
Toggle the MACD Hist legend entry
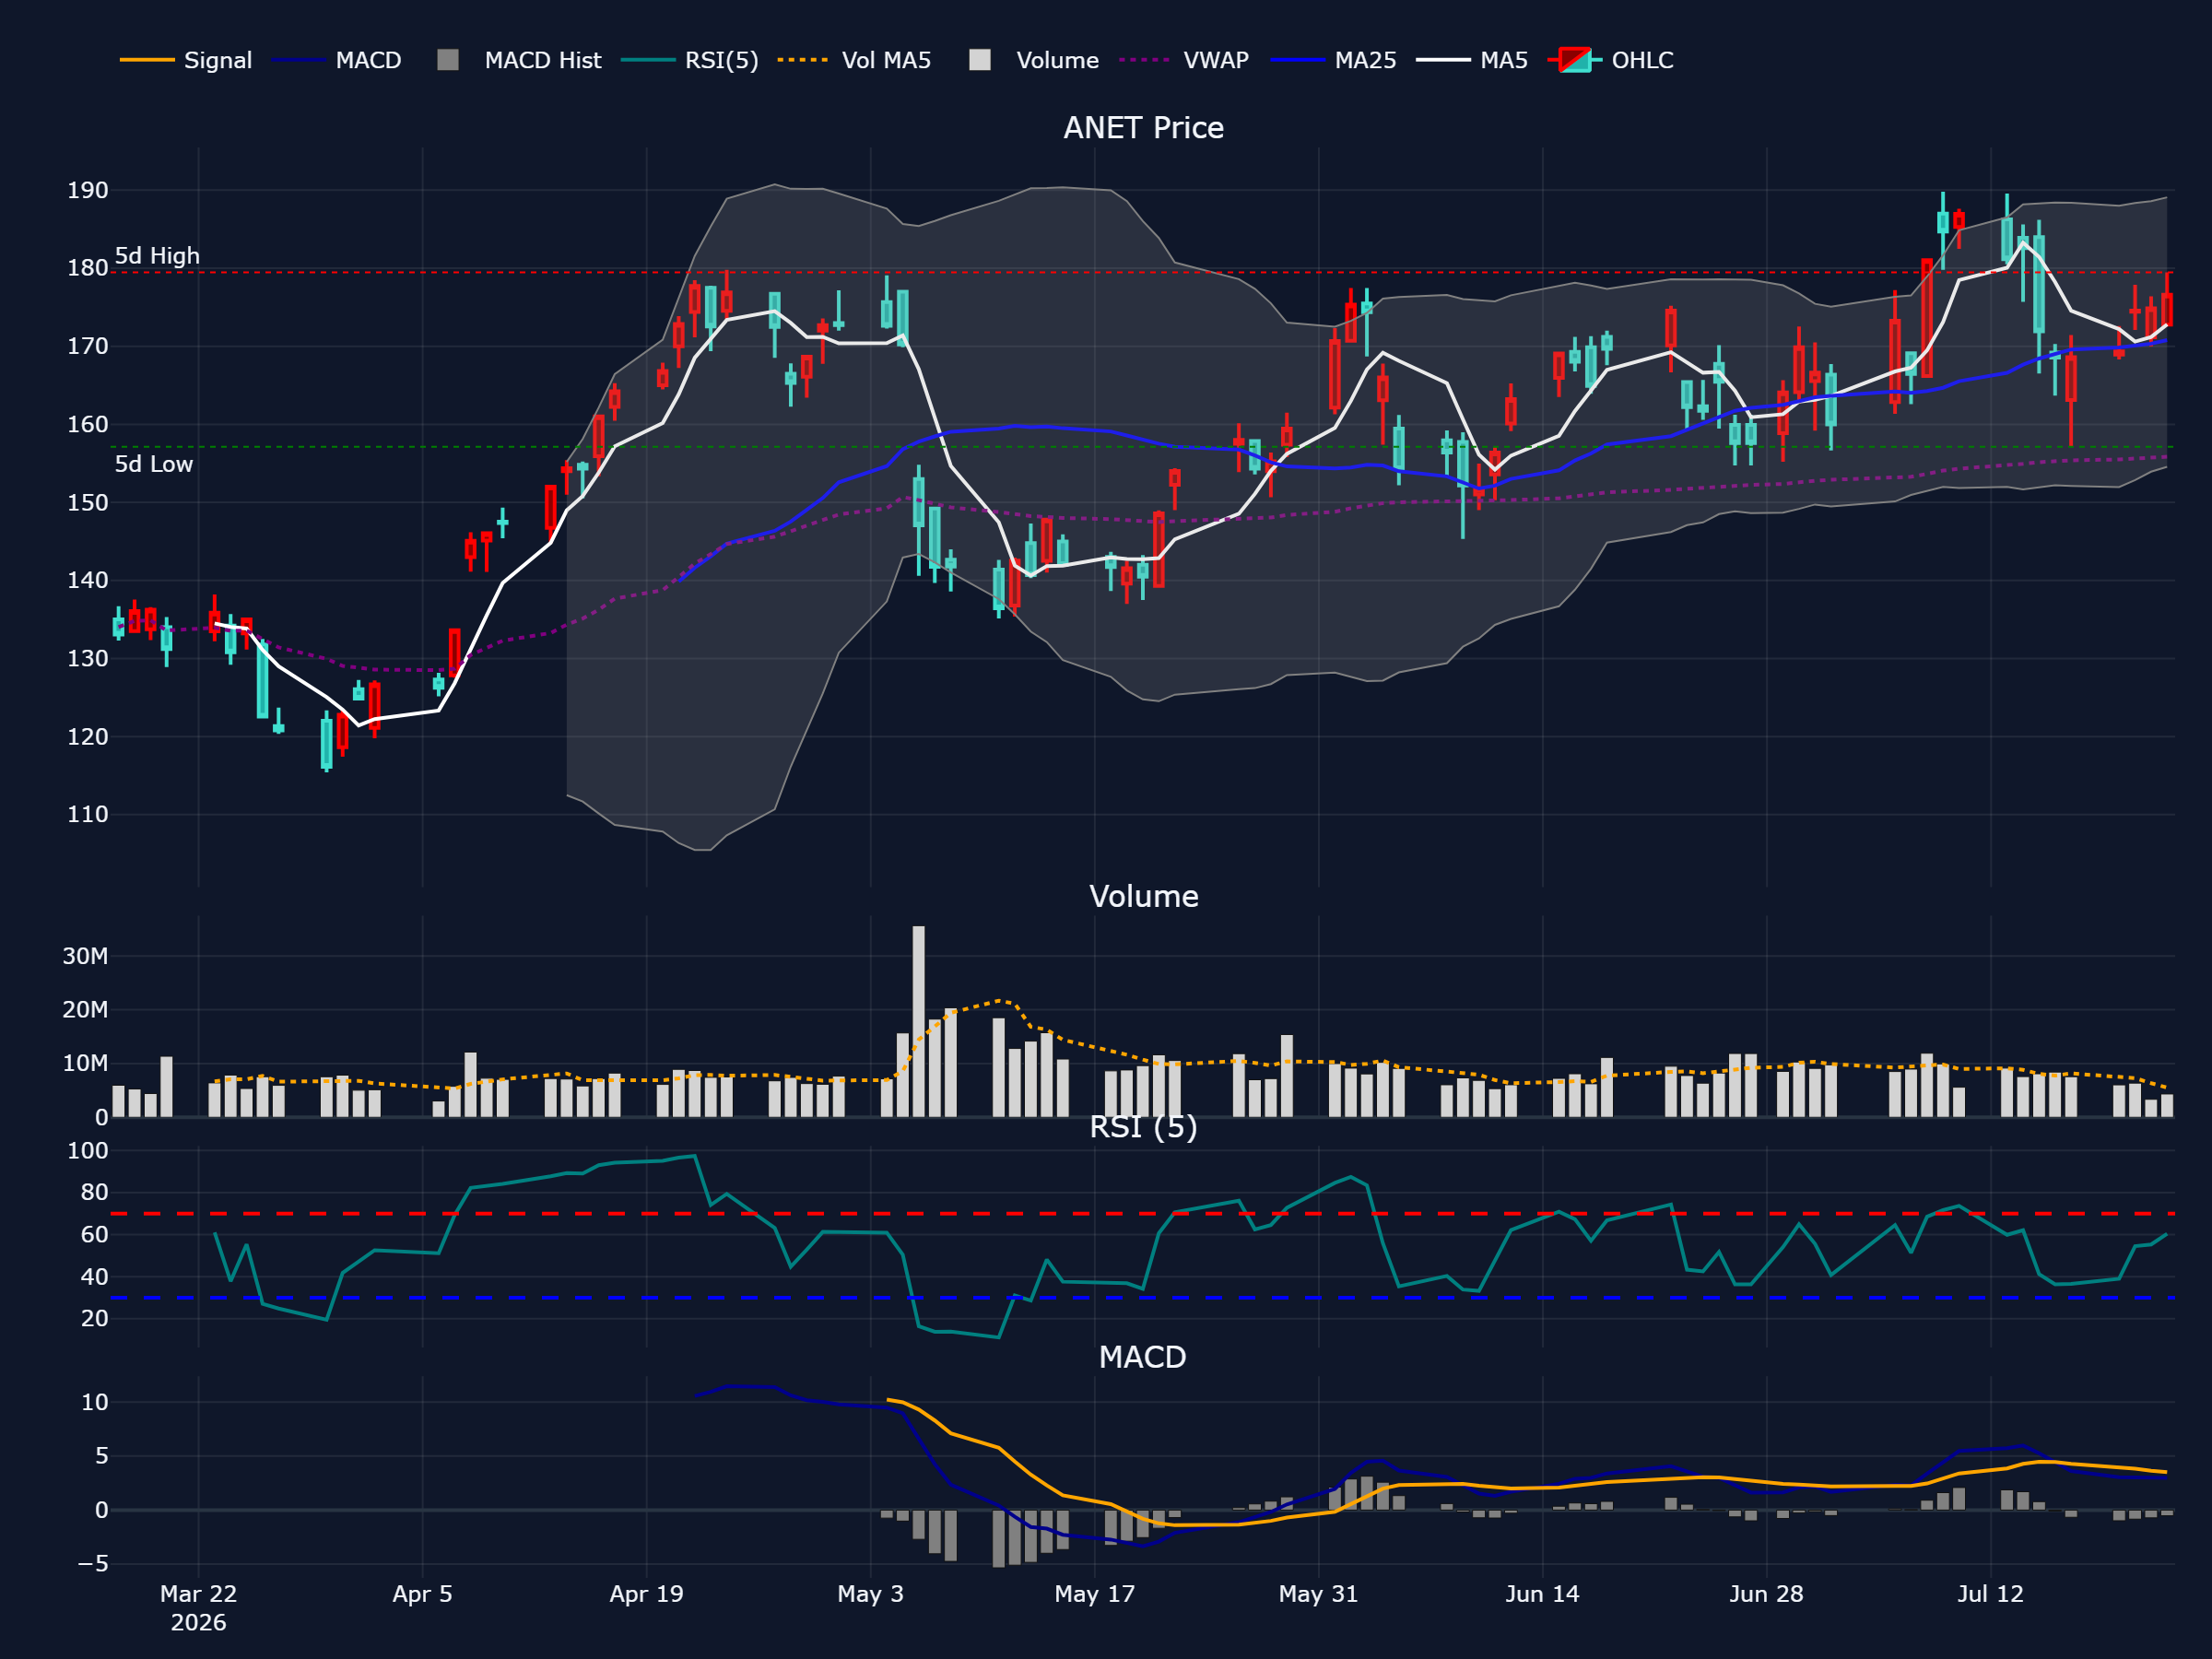pyautogui.click(x=519, y=60)
